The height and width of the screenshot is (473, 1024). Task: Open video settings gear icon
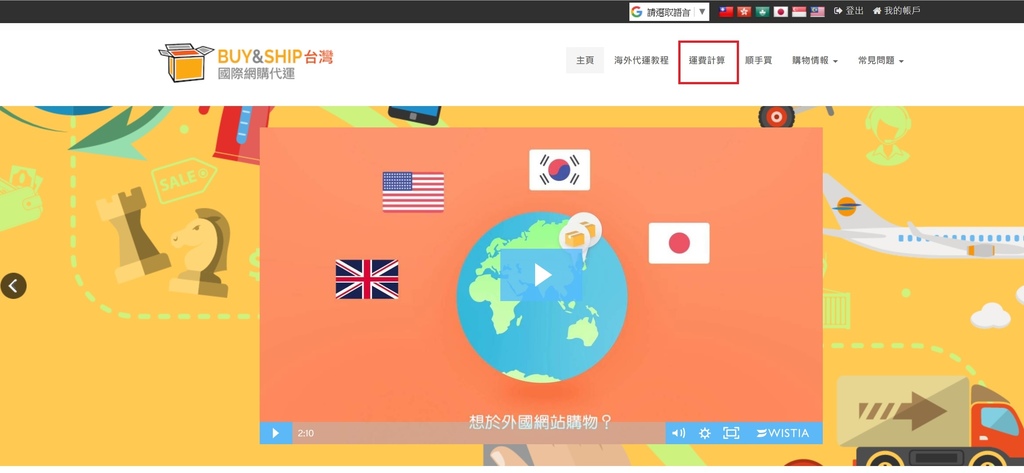pos(705,433)
